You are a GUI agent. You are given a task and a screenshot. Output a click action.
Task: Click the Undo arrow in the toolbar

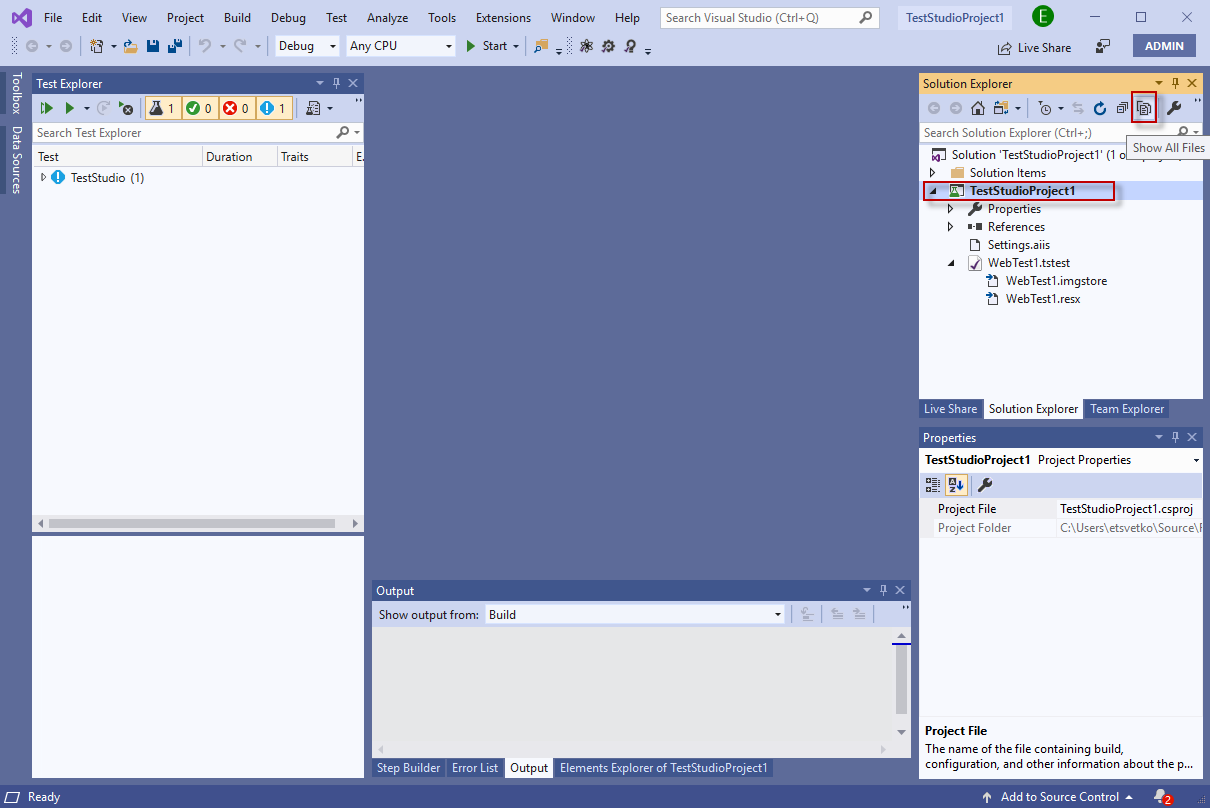pos(205,46)
